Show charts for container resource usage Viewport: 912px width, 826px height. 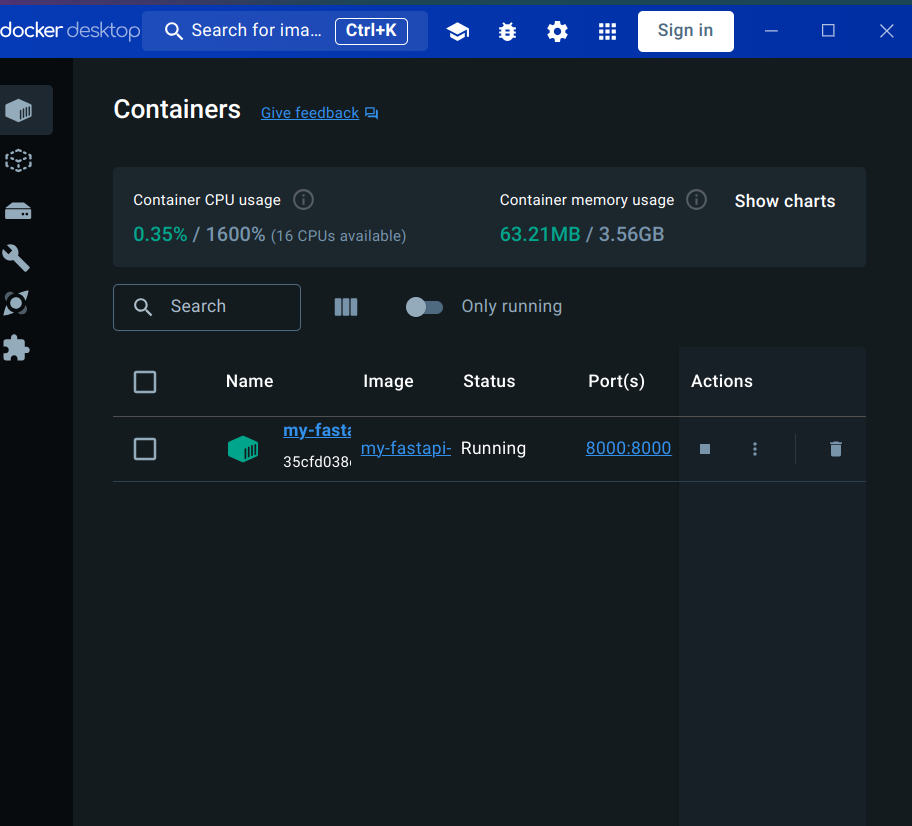(784, 201)
